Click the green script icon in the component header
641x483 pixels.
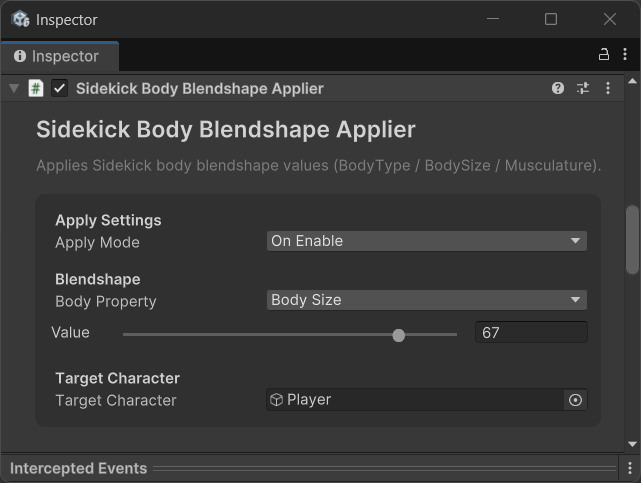pos(36,89)
